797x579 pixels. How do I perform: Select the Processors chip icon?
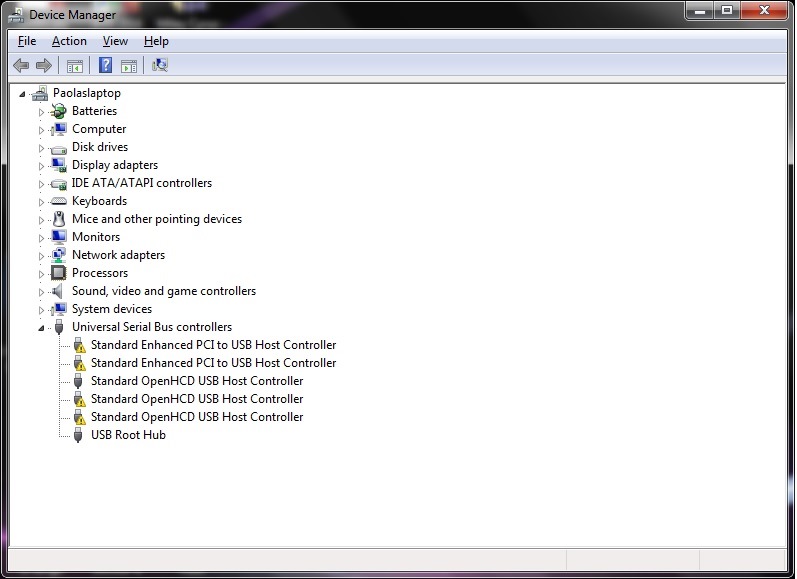point(59,273)
